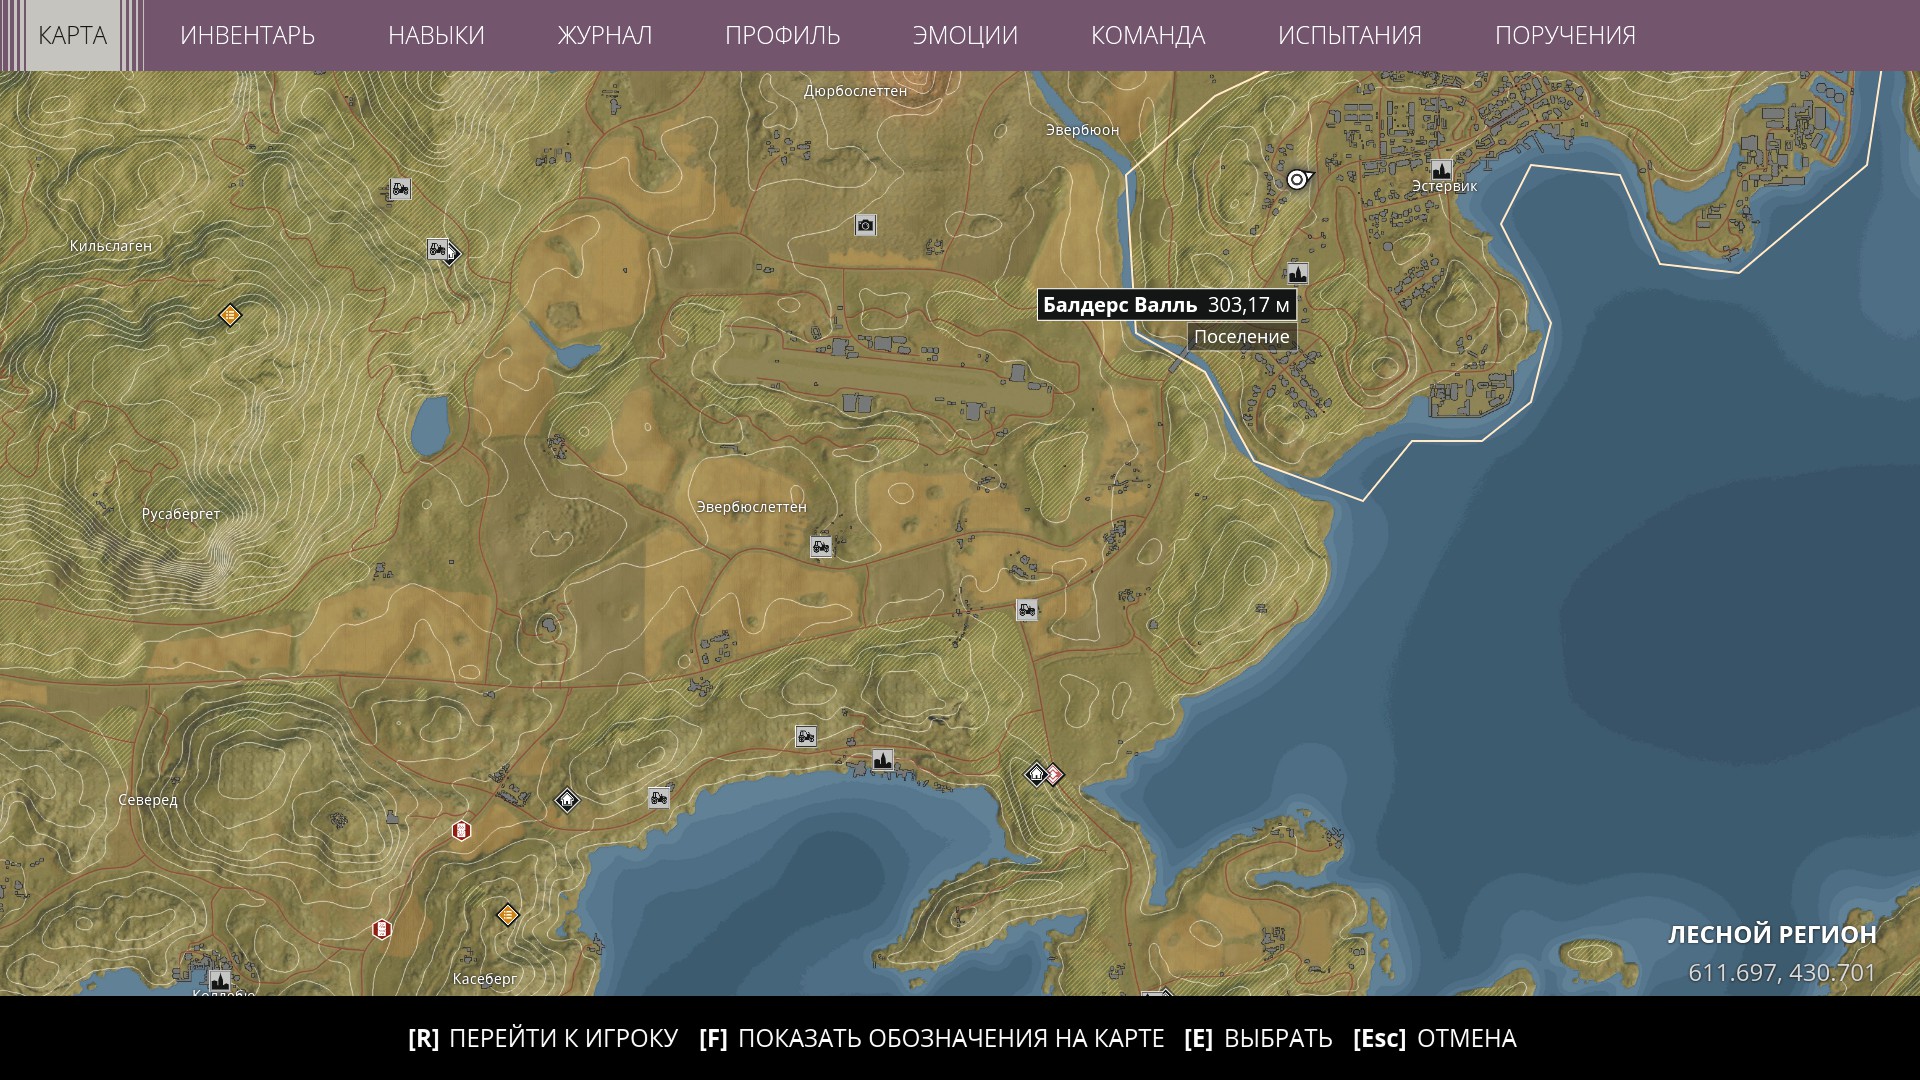Click [R] ПЕРЕЙТИ К ИГРОКУ
Screen dimensions: 1920x1080
[543, 1038]
